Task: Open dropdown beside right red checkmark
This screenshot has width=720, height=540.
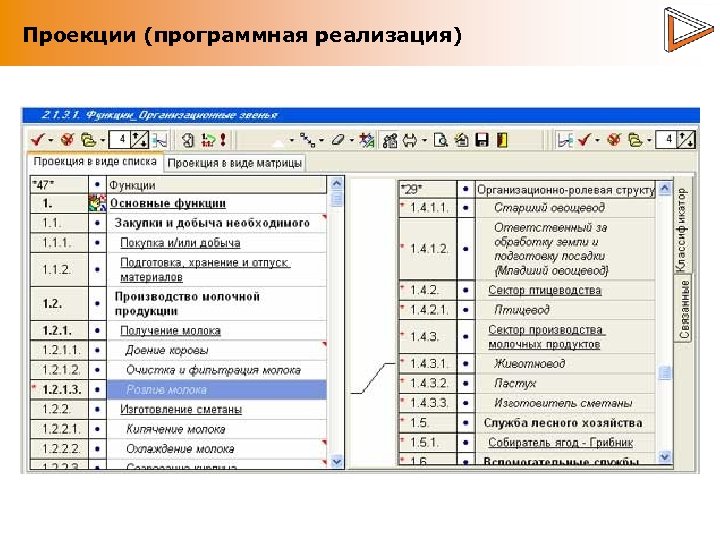Action: tap(597, 140)
